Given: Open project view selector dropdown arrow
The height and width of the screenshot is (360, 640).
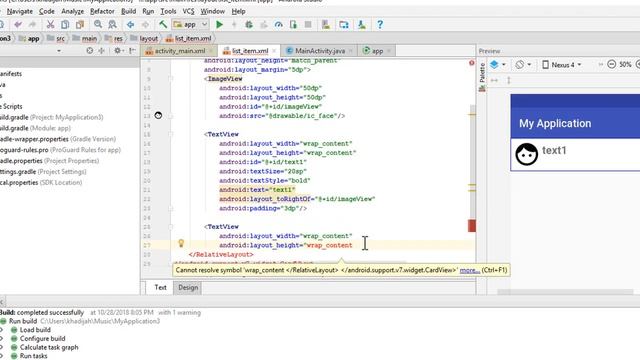Looking at the screenshot, I should point(59,51).
